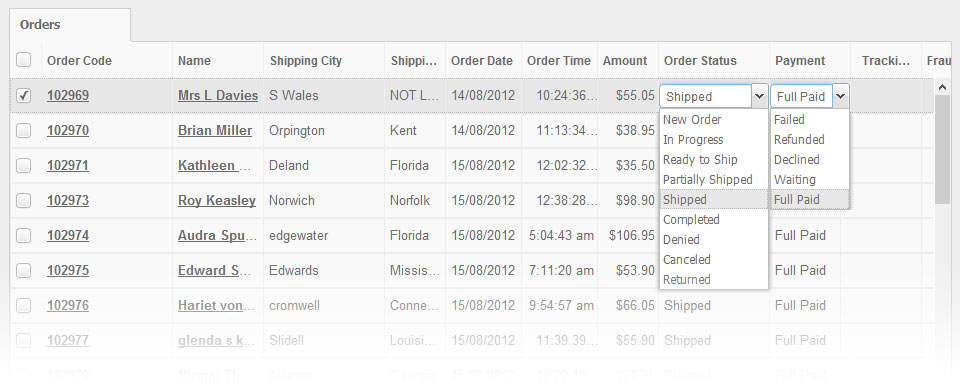Image resolution: width=960 pixels, height=384 pixels.
Task: Uncheck the checkbox for order 102969
Action: pyautogui.click(x=23, y=96)
